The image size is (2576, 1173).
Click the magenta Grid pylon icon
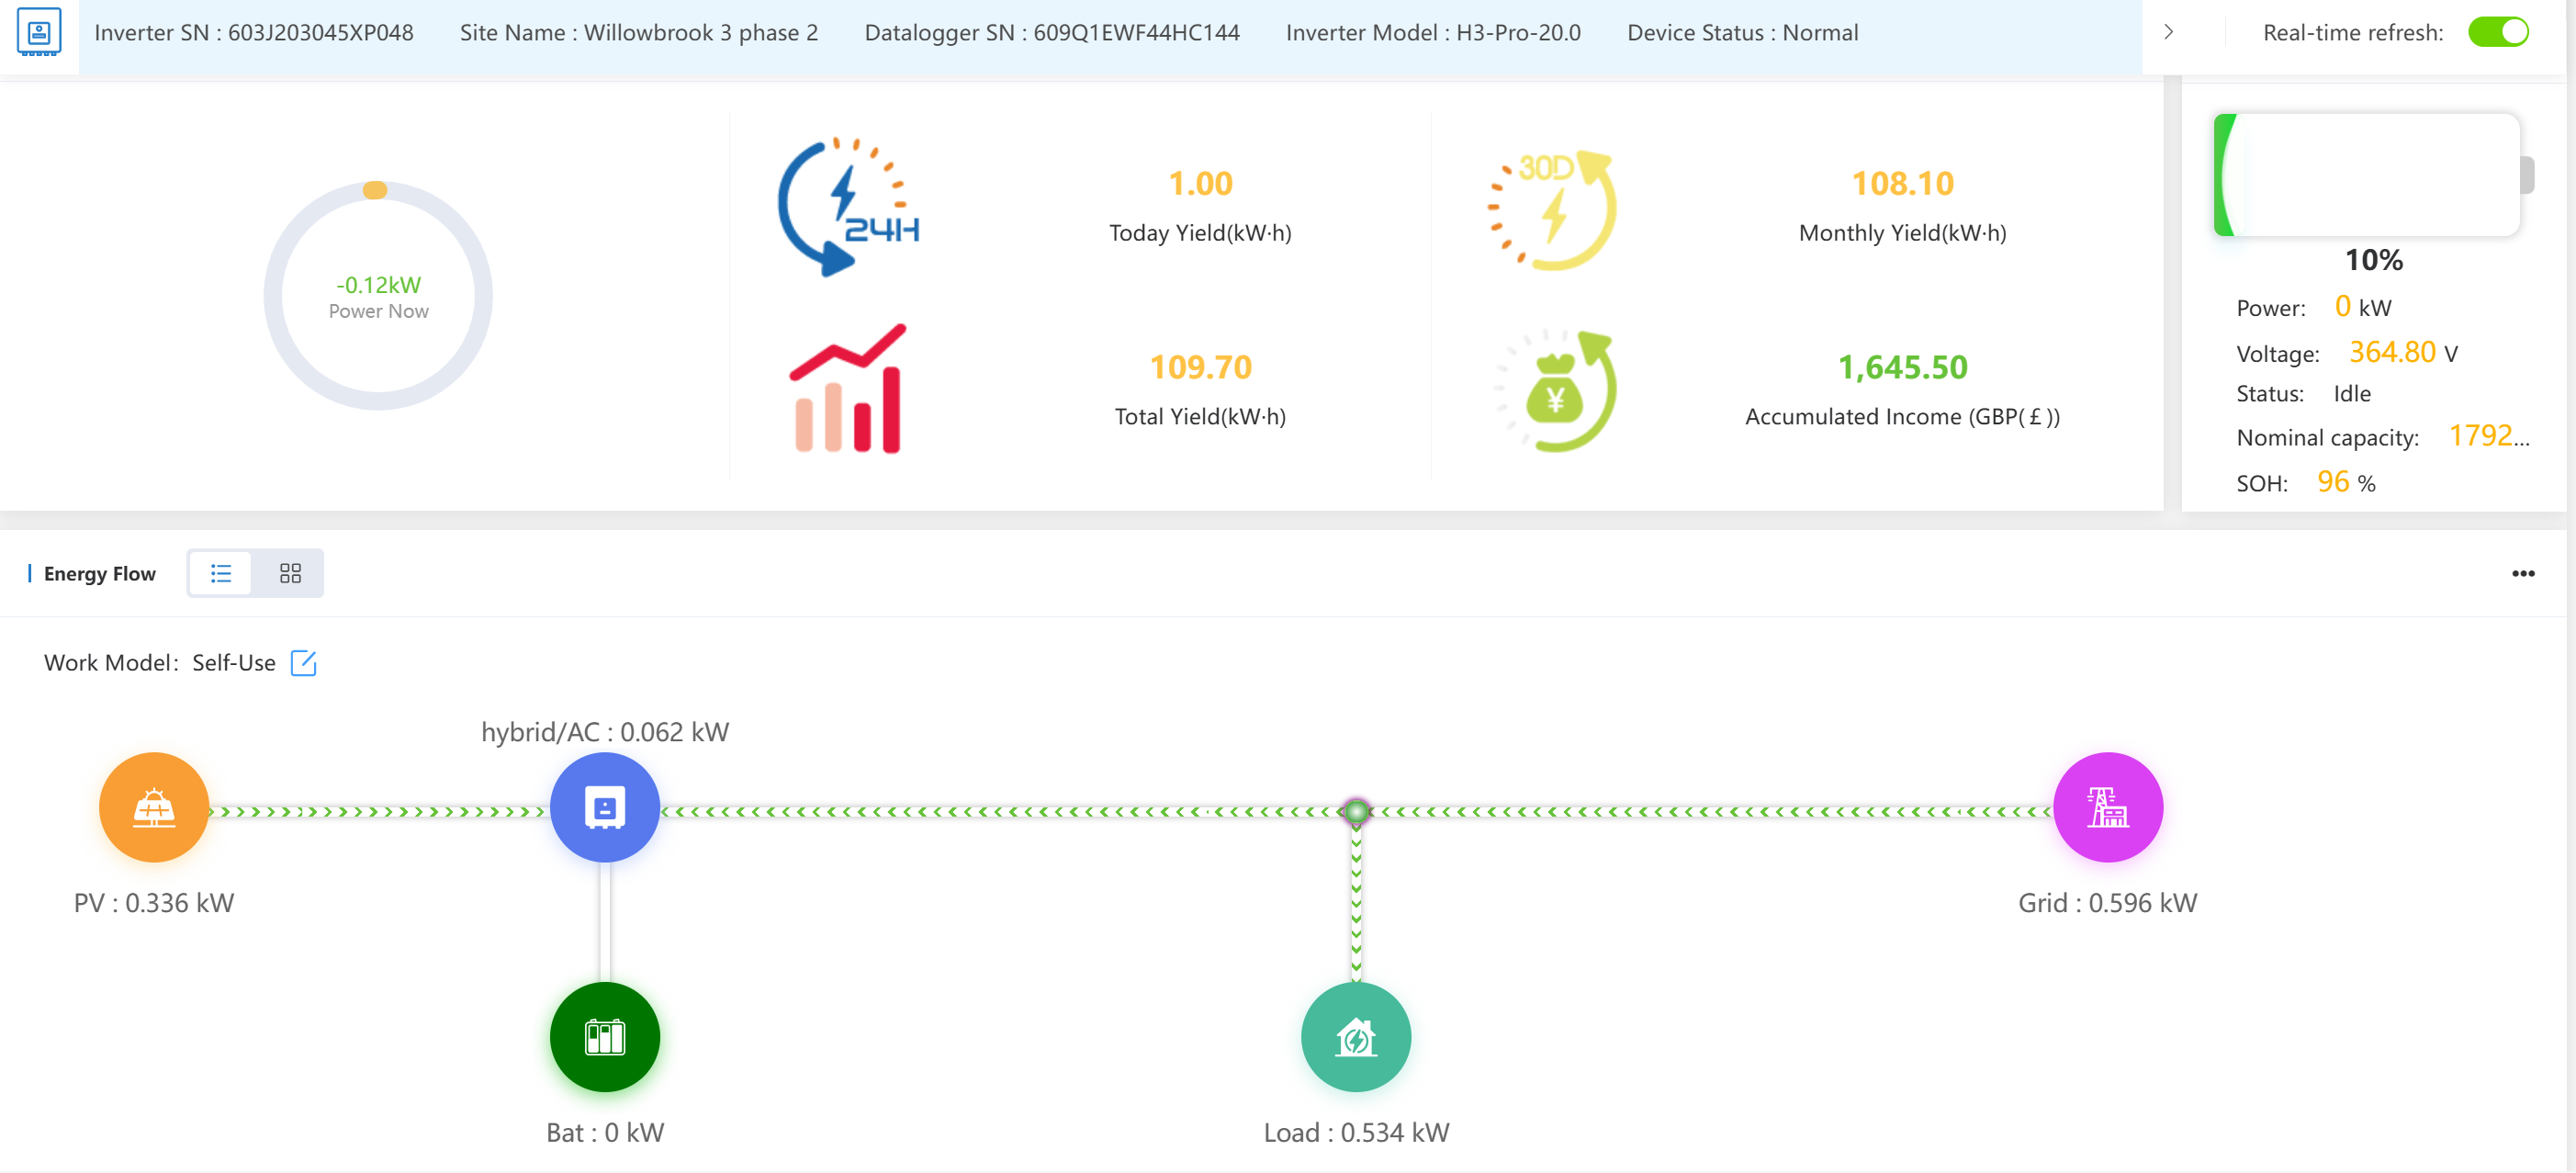(2107, 807)
